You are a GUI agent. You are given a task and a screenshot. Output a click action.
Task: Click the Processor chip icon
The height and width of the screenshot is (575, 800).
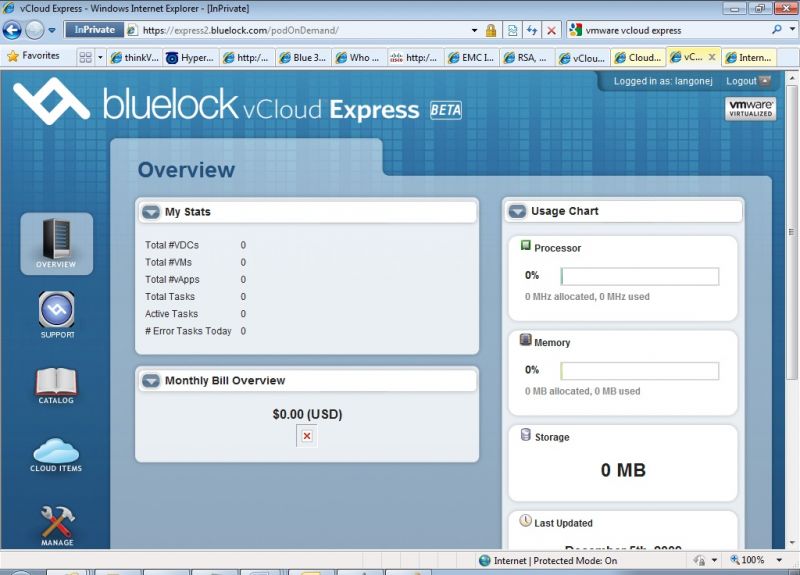(x=526, y=246)
